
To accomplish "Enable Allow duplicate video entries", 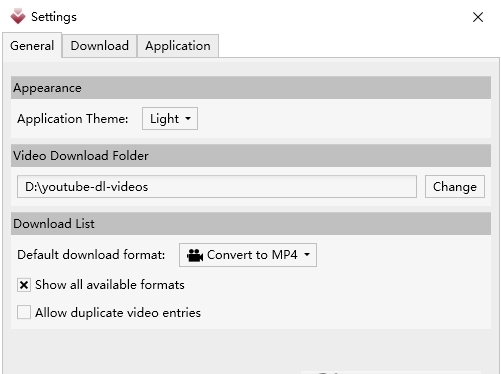I will (x=24, y=313).
